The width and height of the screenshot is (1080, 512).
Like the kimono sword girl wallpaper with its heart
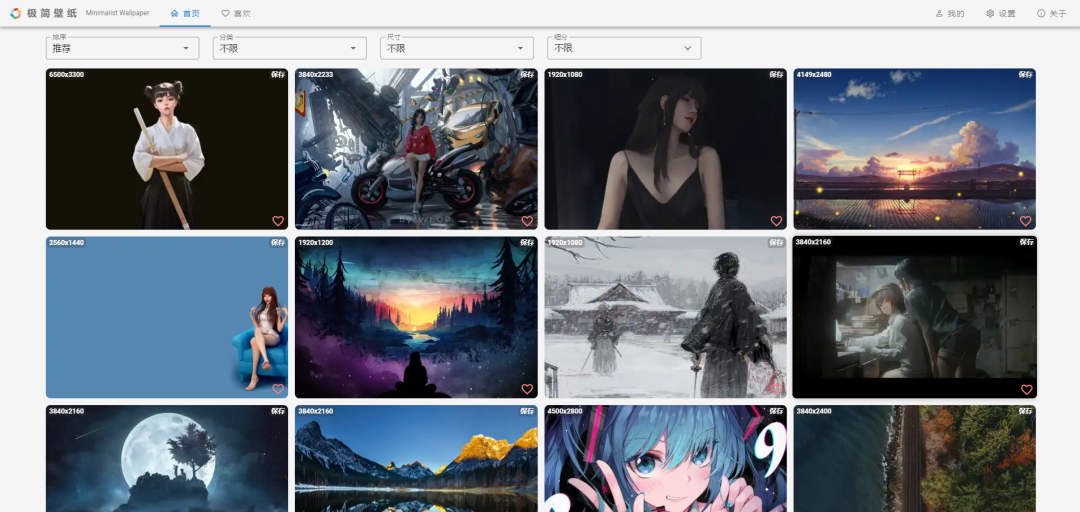pyautogui.click(x=278, y=221)
